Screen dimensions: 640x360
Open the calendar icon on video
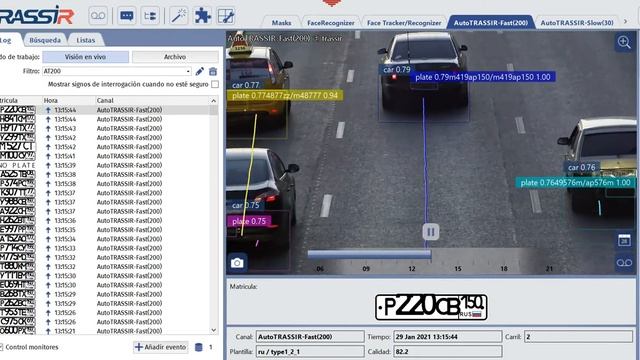pyautogui.click(x=624, y=240)
